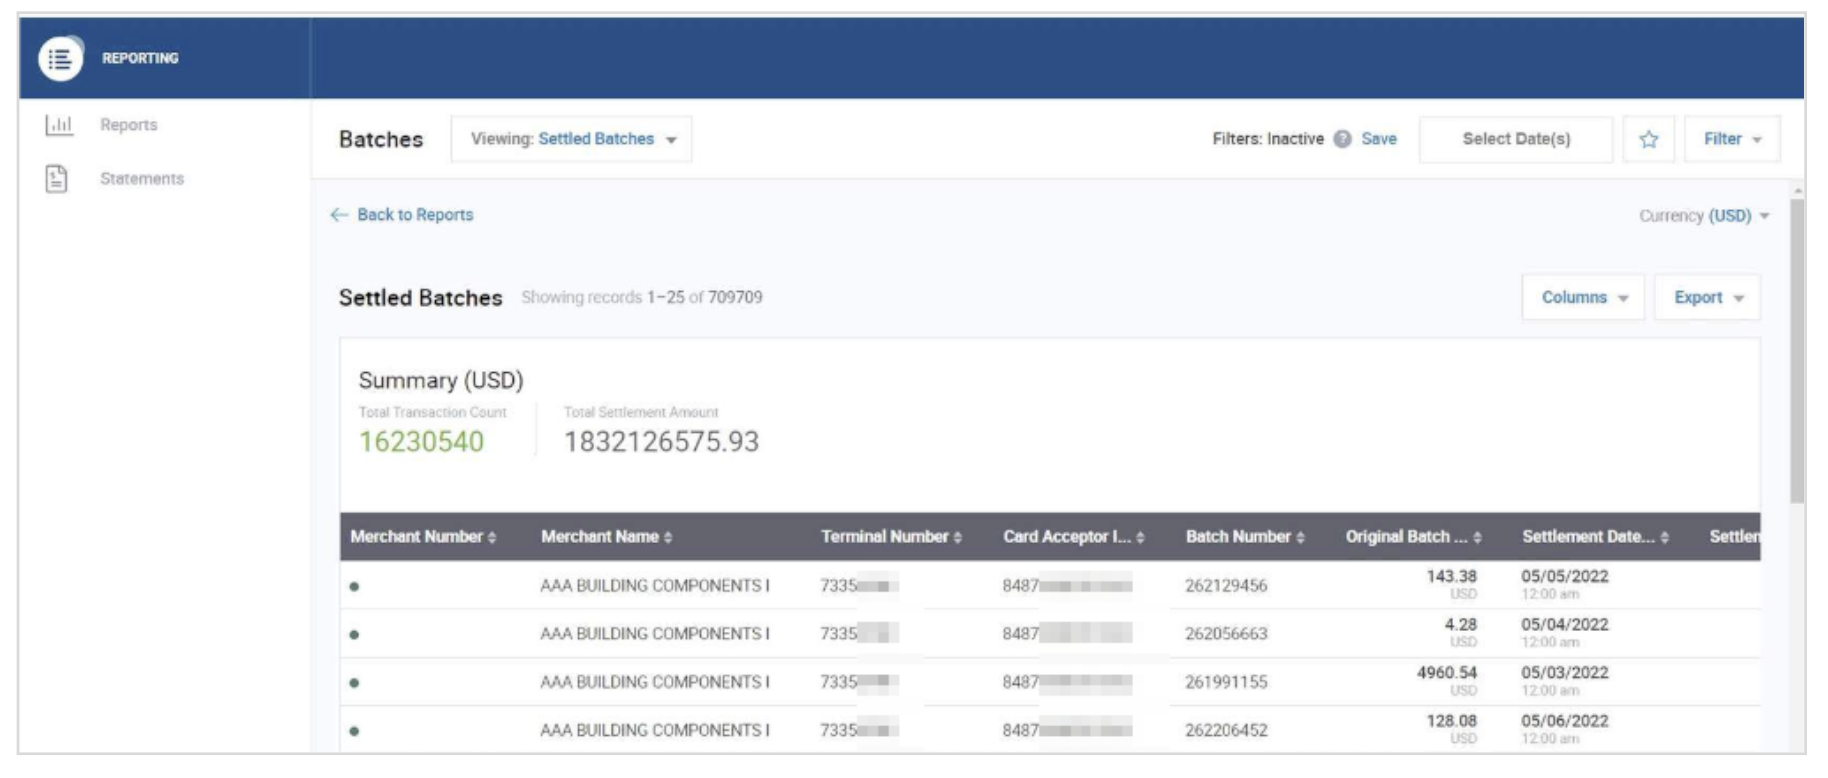Click the Back to Reports arrow icon
The height and width of the screenshot is (778, 1828).
click(339, 215)
